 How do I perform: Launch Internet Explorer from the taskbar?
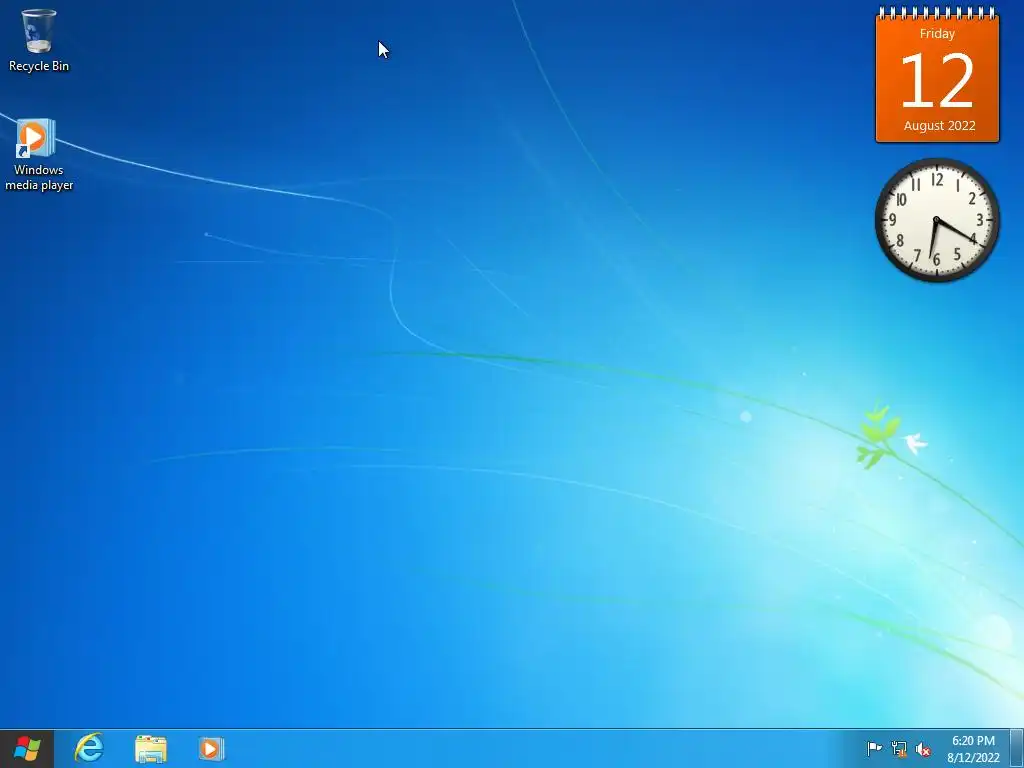click(89, 748)
